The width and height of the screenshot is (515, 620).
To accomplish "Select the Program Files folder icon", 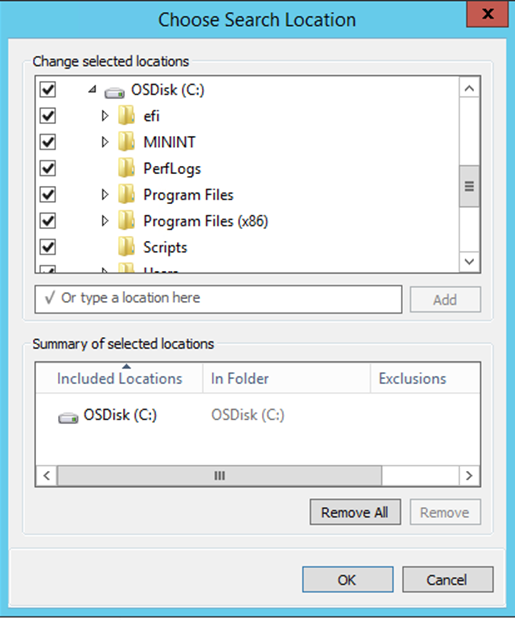I will click(126, 194).
